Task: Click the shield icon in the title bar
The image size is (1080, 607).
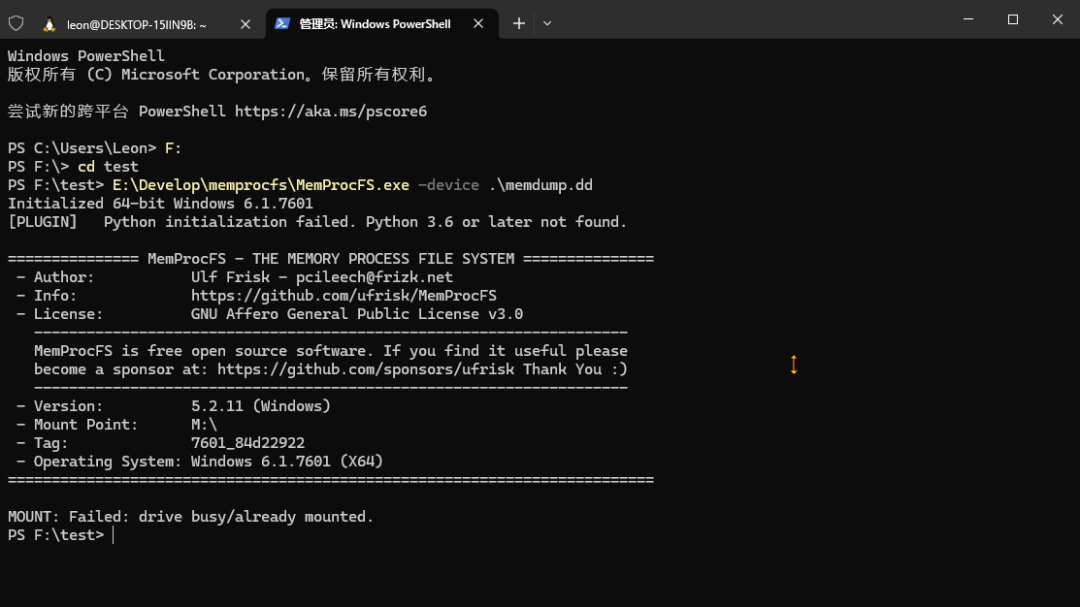Action: [x=16, y=23]
